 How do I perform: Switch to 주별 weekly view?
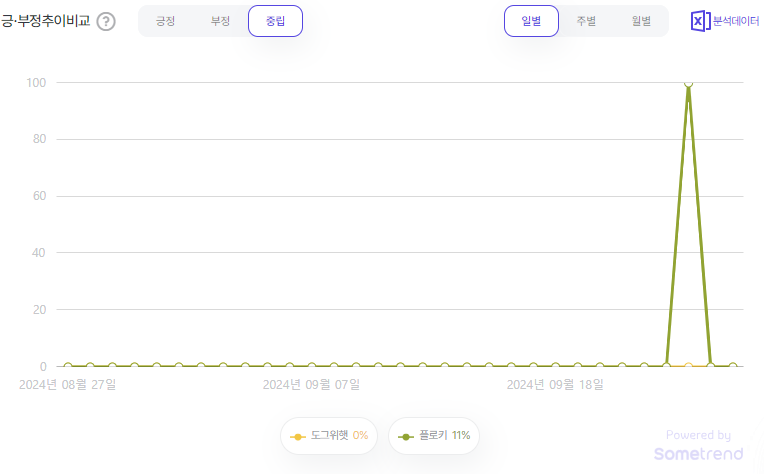(586, 21)
